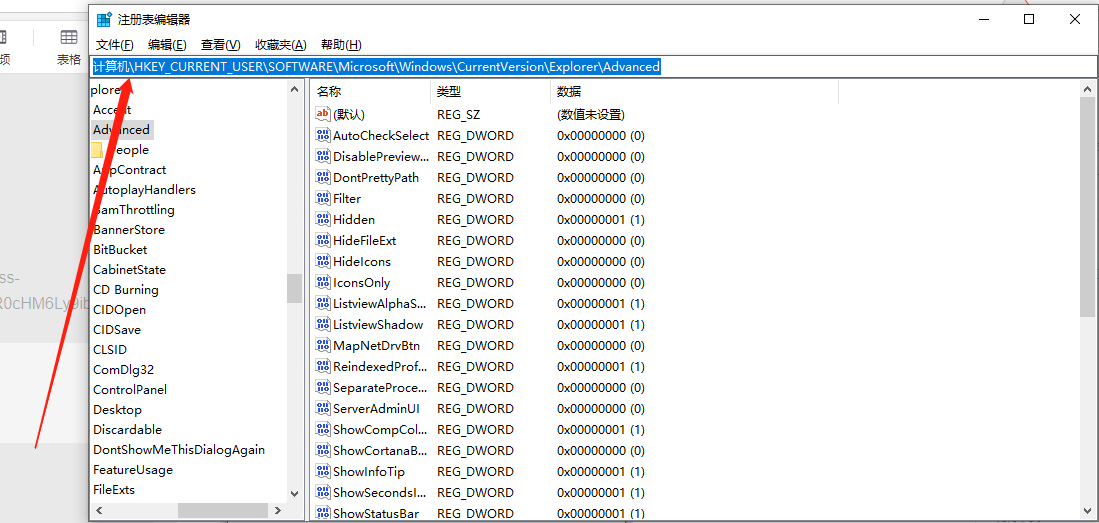Click the table icon in background window

click(x=69, y=36)
